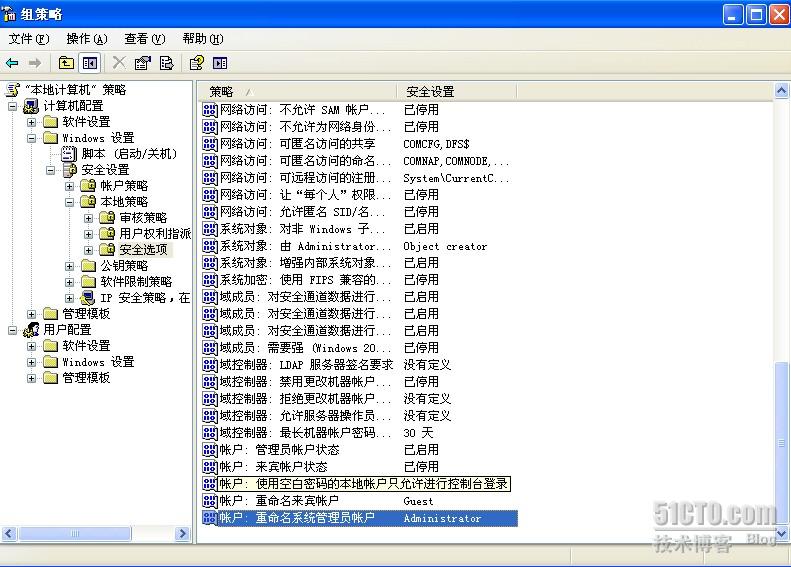Viewport: 791px width, 567px height.
Task: Open the 操作(A) menu
Action: click(87, 39)
